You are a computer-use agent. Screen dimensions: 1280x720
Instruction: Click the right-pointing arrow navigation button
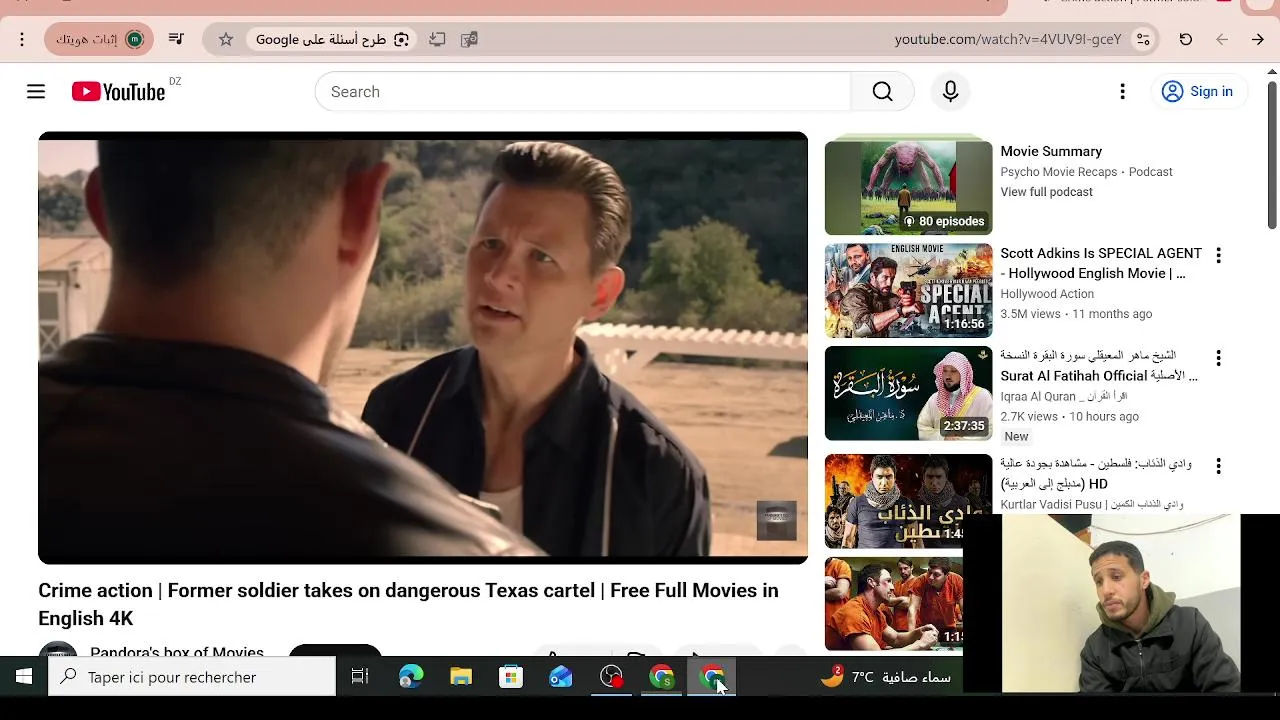point(1258,39)
